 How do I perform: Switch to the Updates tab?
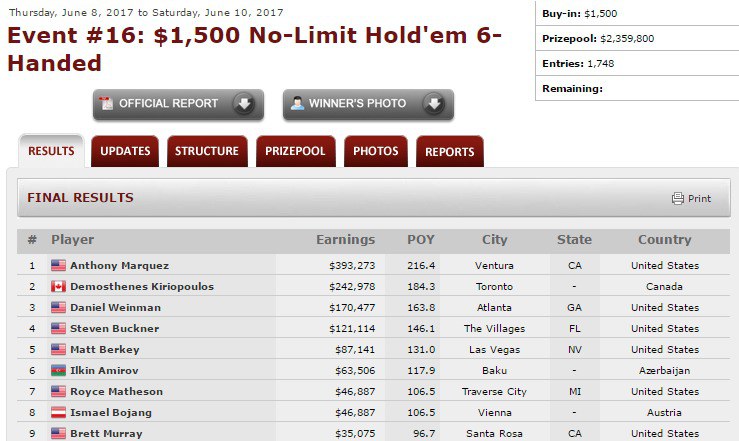[125, 152]
